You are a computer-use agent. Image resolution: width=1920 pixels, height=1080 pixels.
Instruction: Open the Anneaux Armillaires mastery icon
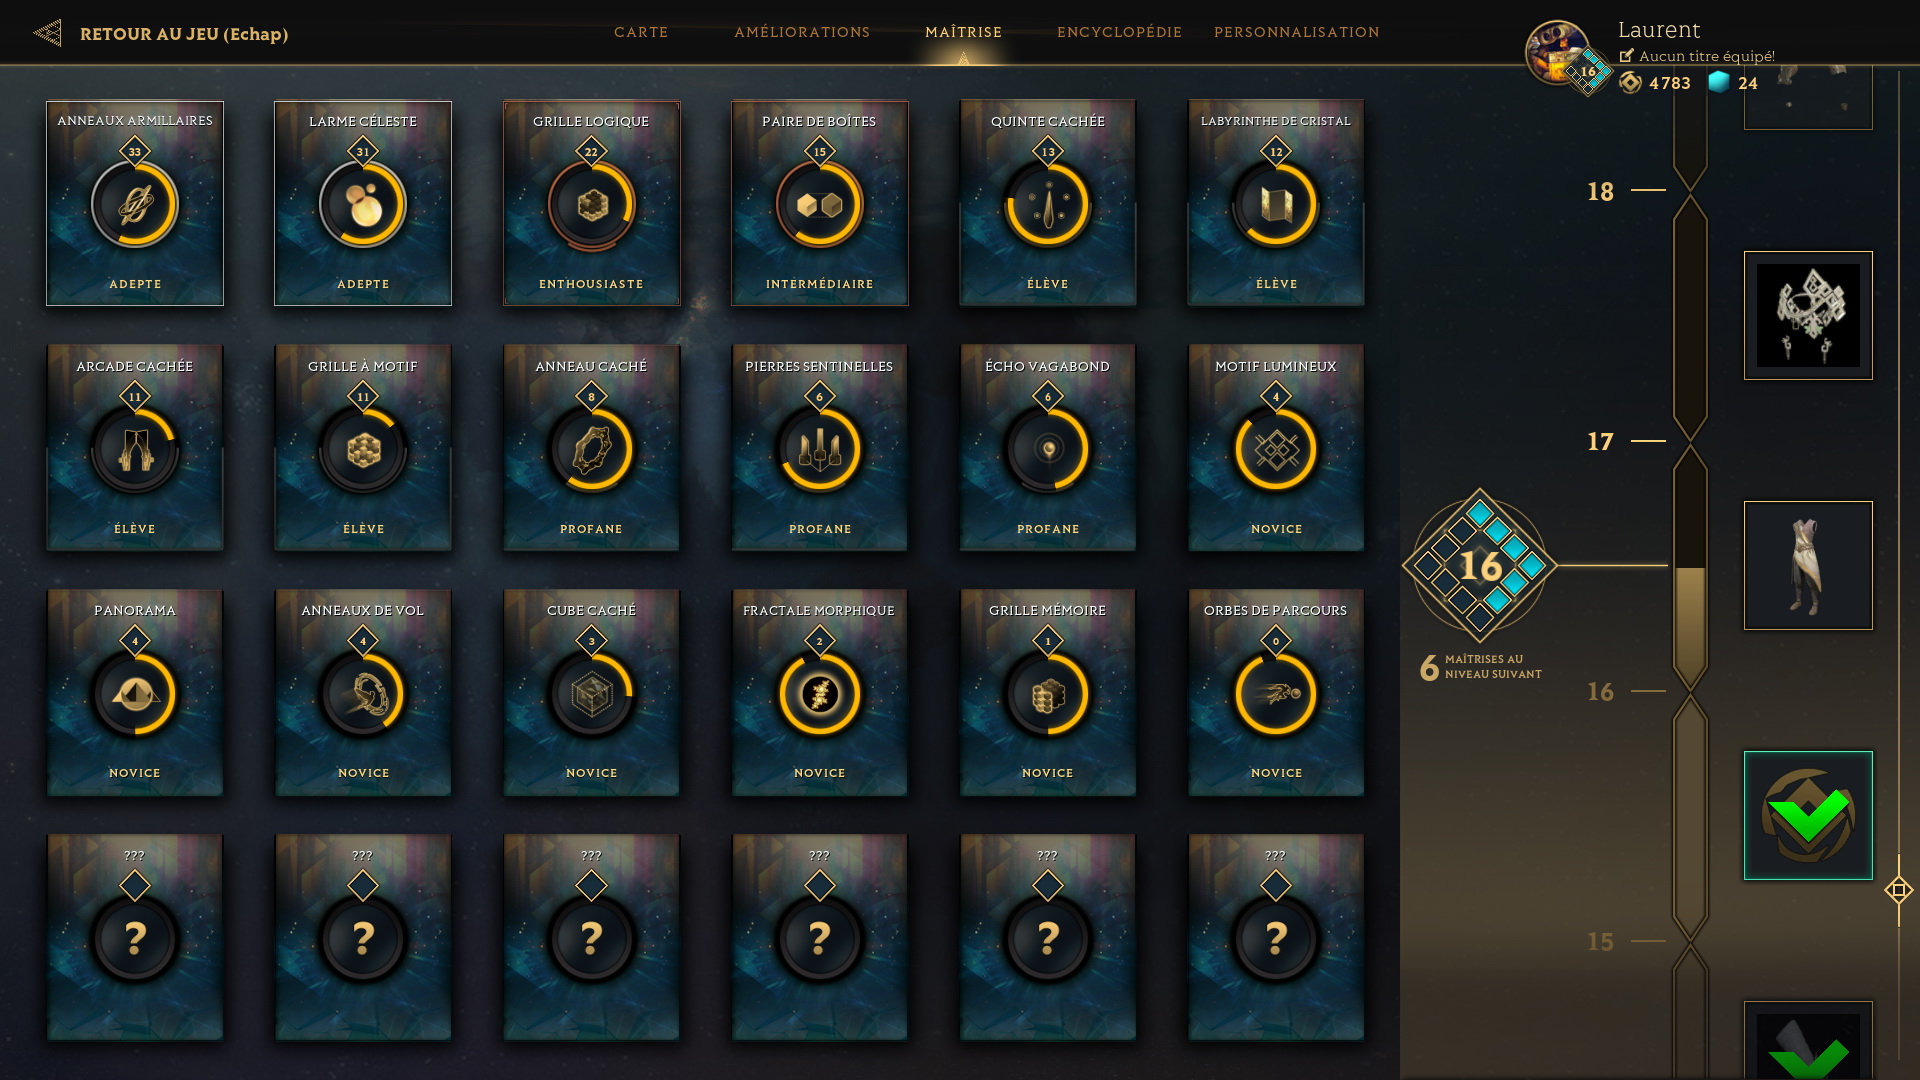pos(135,204)
